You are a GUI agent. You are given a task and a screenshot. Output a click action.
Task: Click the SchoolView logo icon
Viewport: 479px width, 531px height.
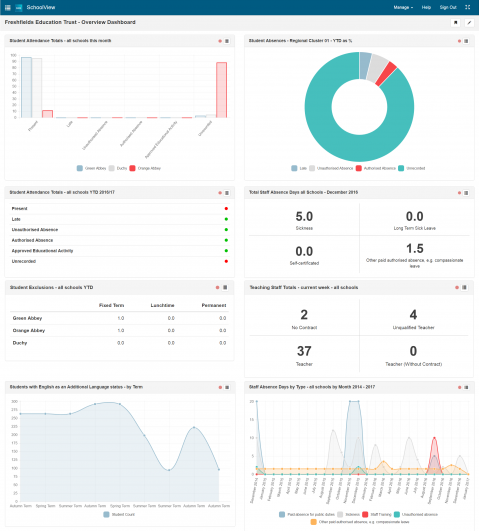[19, 7]
